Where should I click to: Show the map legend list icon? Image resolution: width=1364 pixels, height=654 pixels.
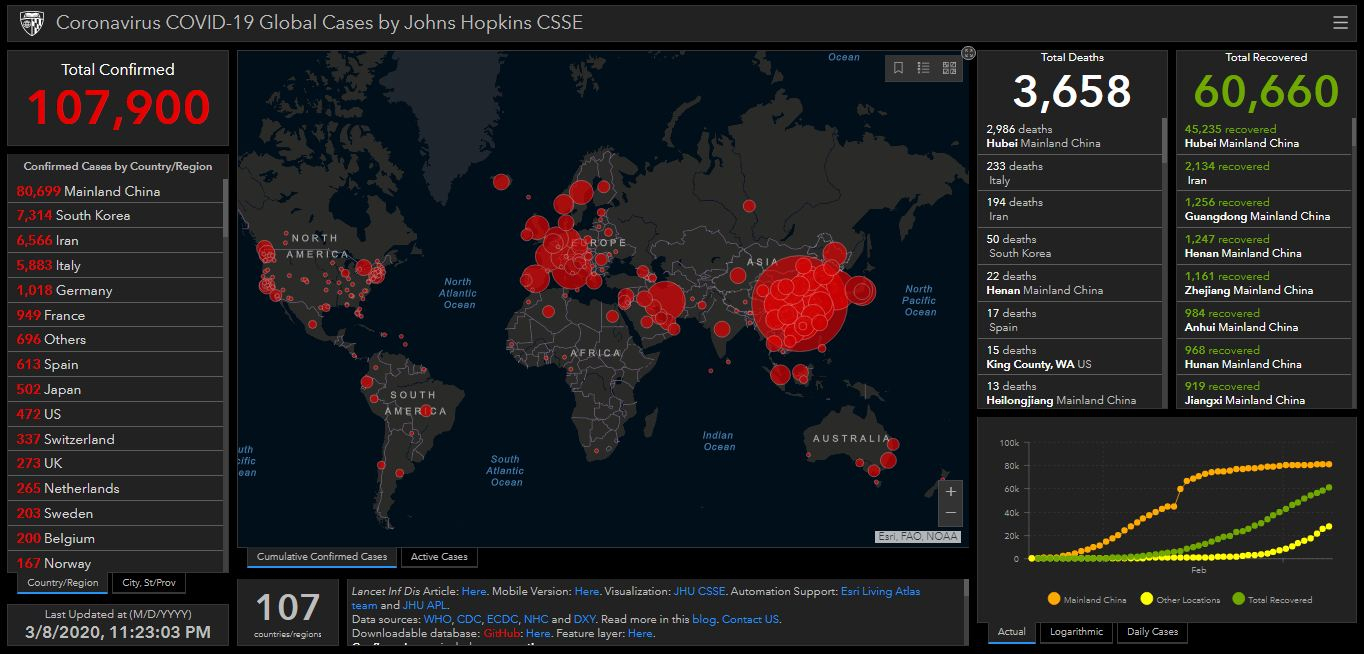923,68
